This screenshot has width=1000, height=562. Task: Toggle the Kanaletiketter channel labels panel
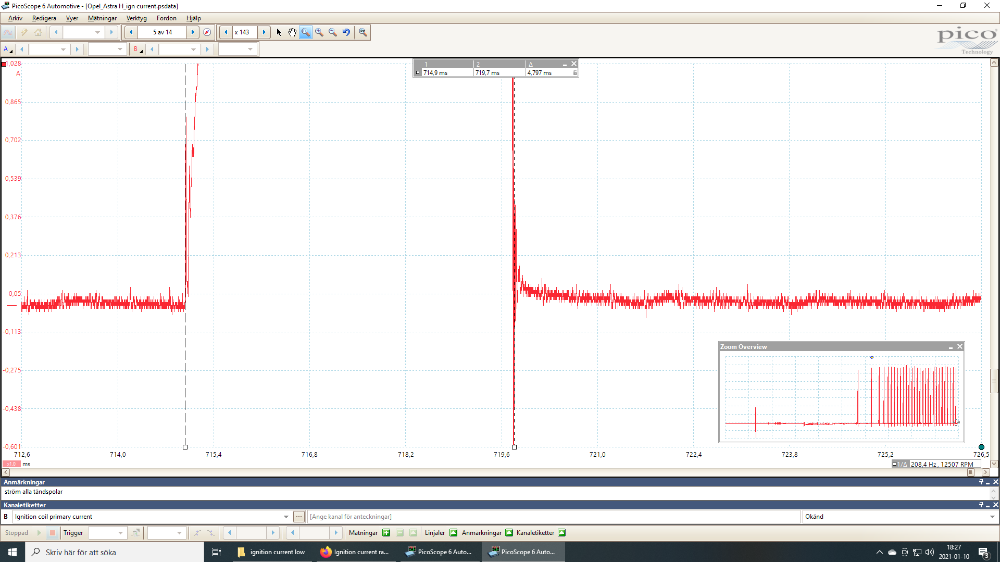coord(561,533)
